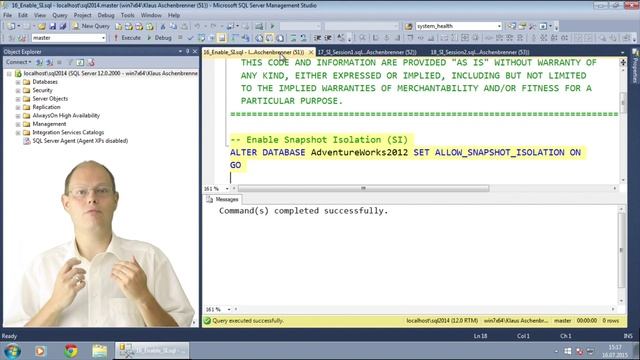Click the Start debugging play icon
The width and height of the screenshot is (640, 360).
click(272, 26)
